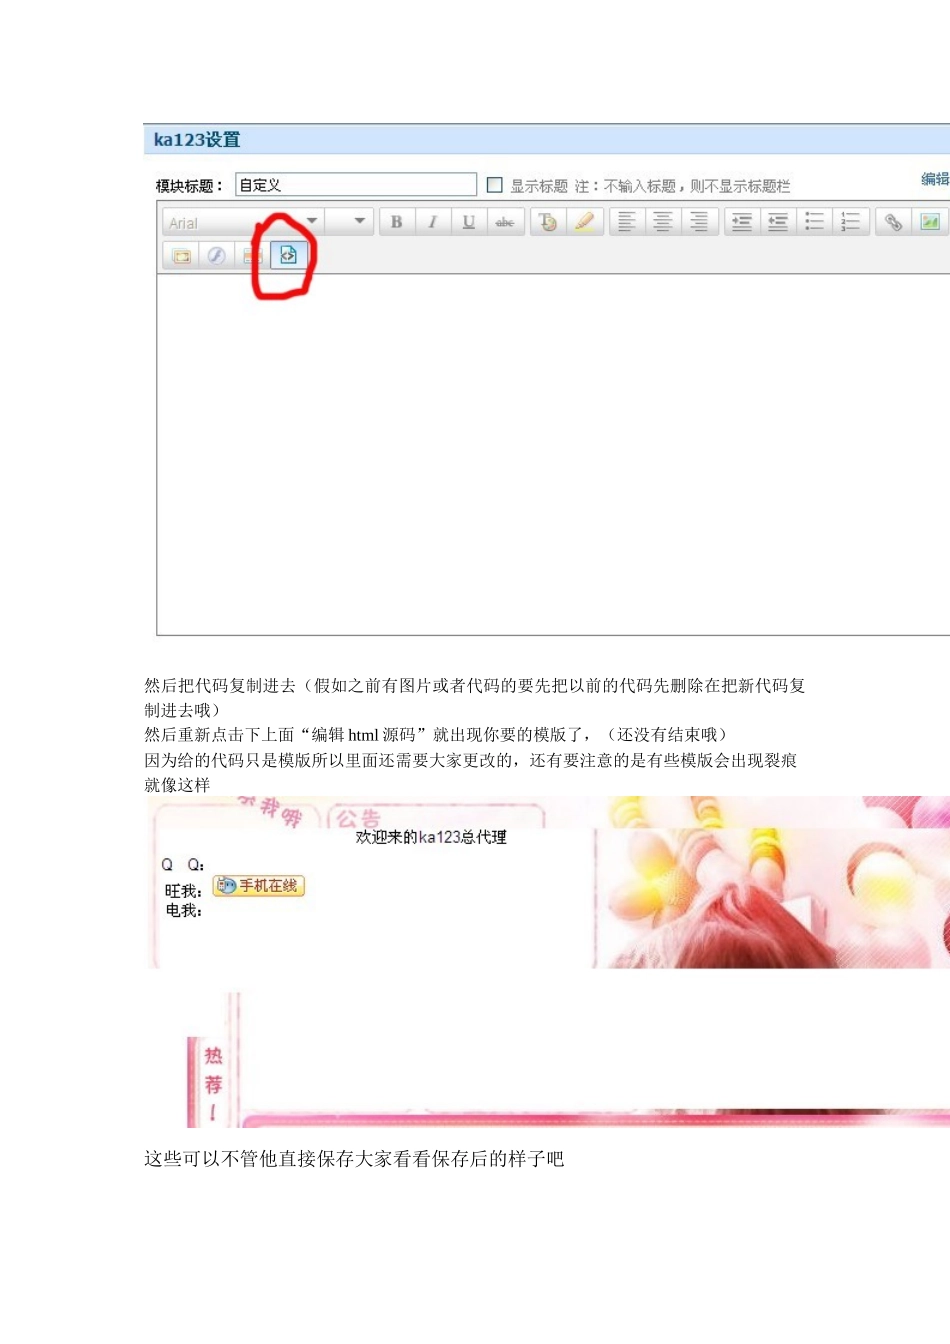Toggle bold formatting in the editor toolbar

pyautogui.click(x=397, y=222)
